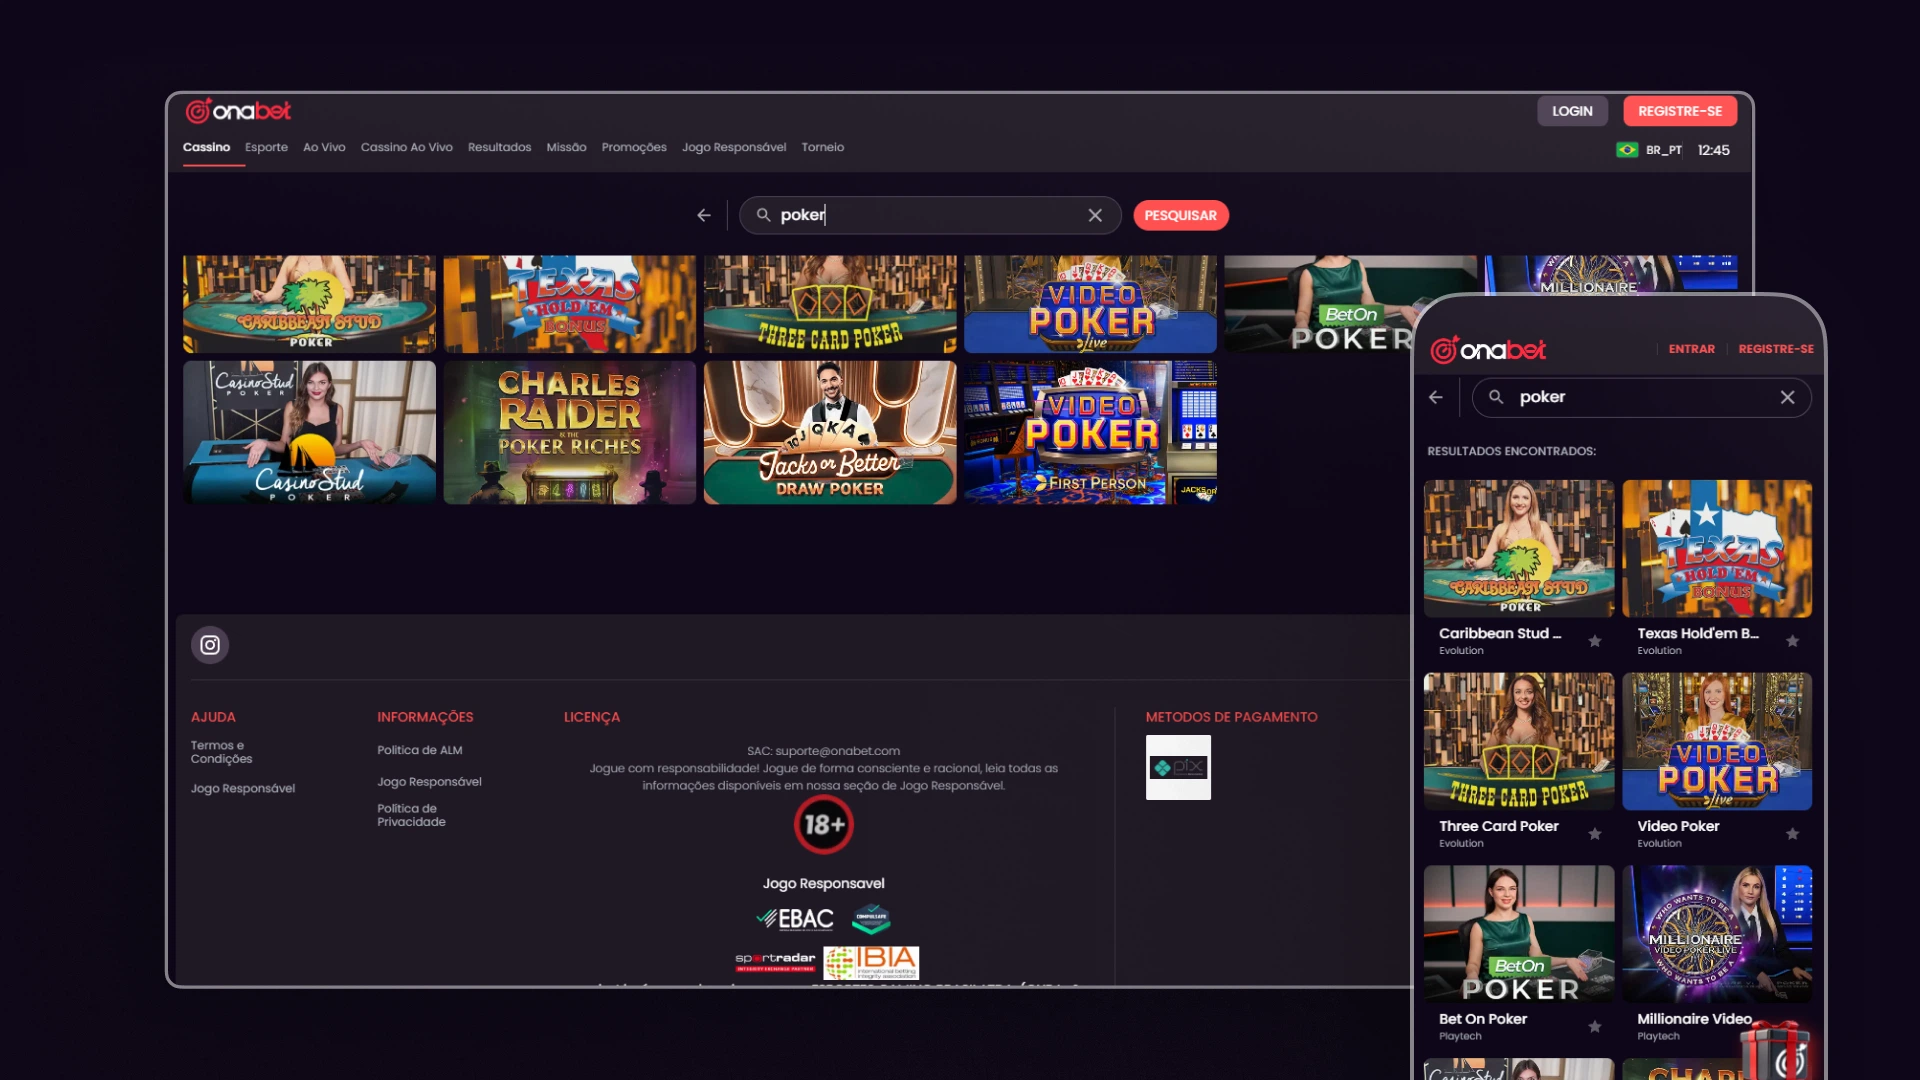
Task: Click the onabet logo in desktop header
Action: pos(238,111)
